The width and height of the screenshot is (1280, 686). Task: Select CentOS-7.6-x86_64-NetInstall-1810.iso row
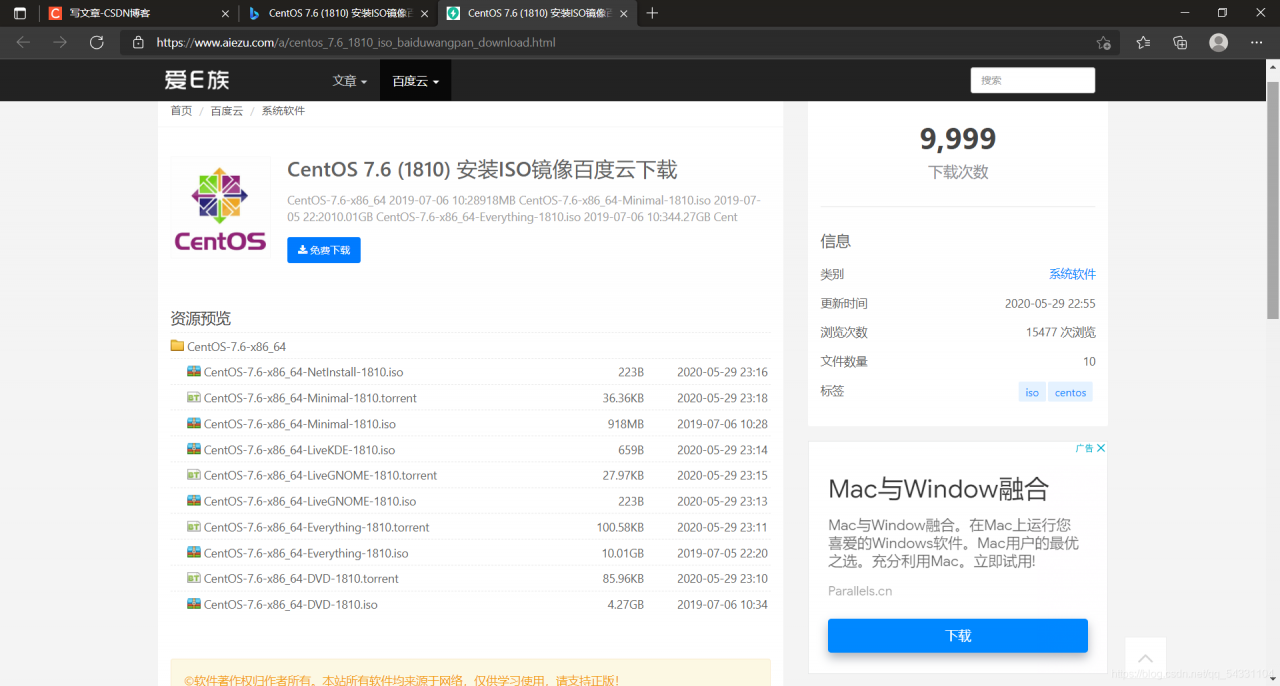(470, 372)
